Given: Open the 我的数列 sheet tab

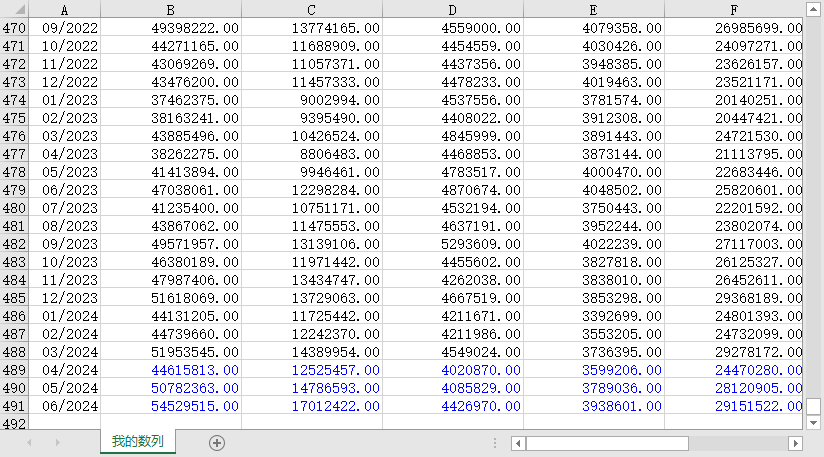Looking at the screenshot, I should (138, 441).
